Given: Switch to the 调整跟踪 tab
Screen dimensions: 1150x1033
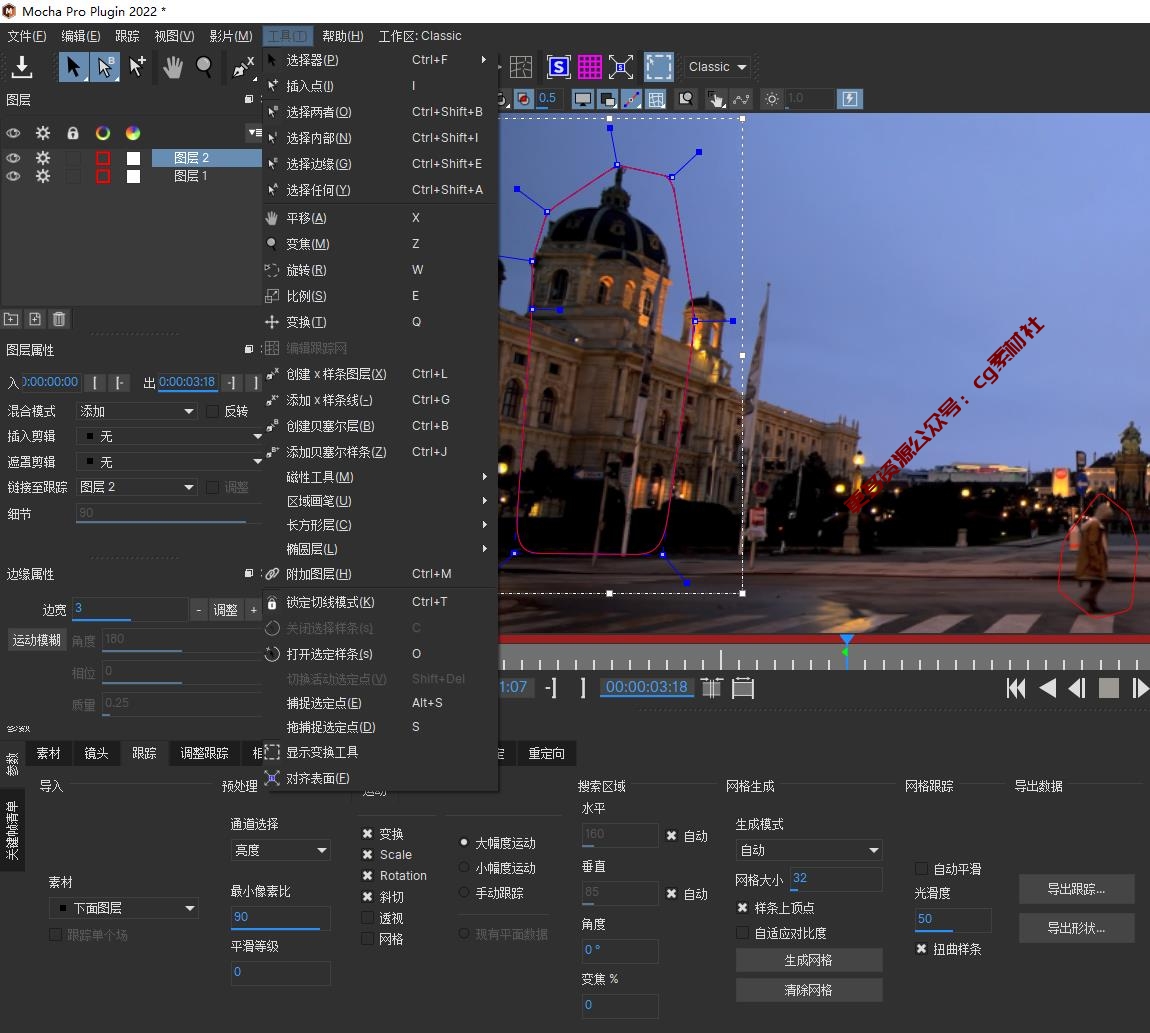Looking at the screenshot, I should tap(204, 753).
